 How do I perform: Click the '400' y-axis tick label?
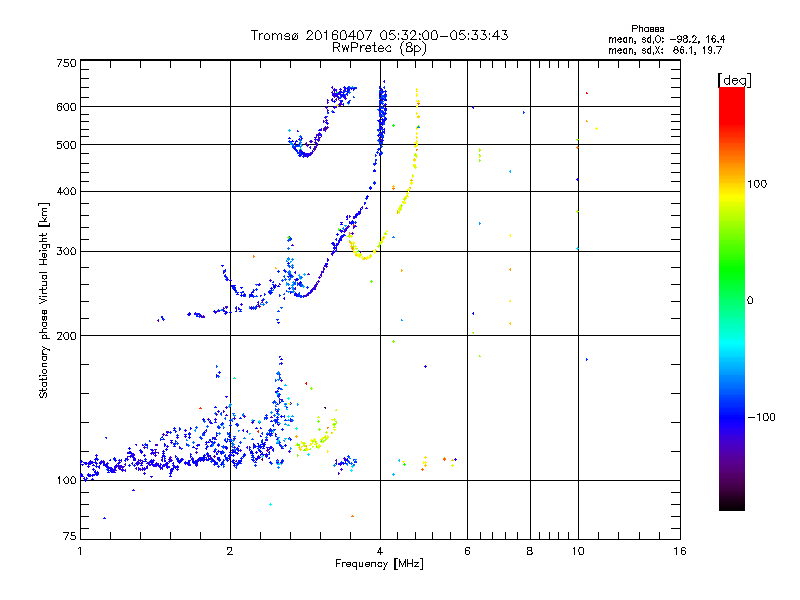66,192
